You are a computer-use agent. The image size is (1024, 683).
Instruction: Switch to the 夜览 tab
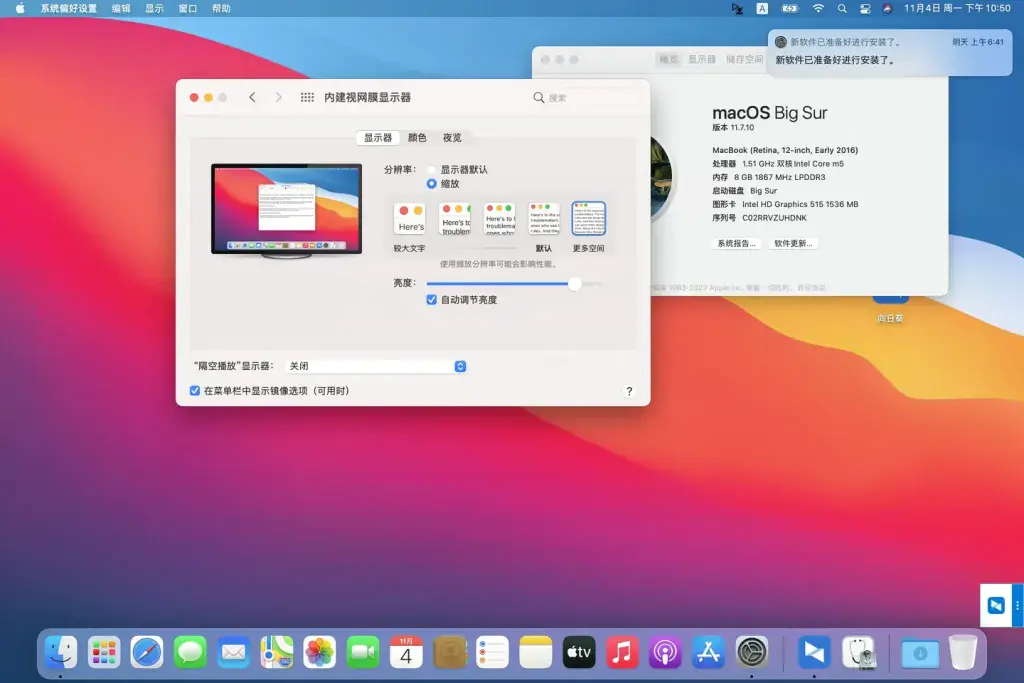pyautogui.click(x=452, y=137)
